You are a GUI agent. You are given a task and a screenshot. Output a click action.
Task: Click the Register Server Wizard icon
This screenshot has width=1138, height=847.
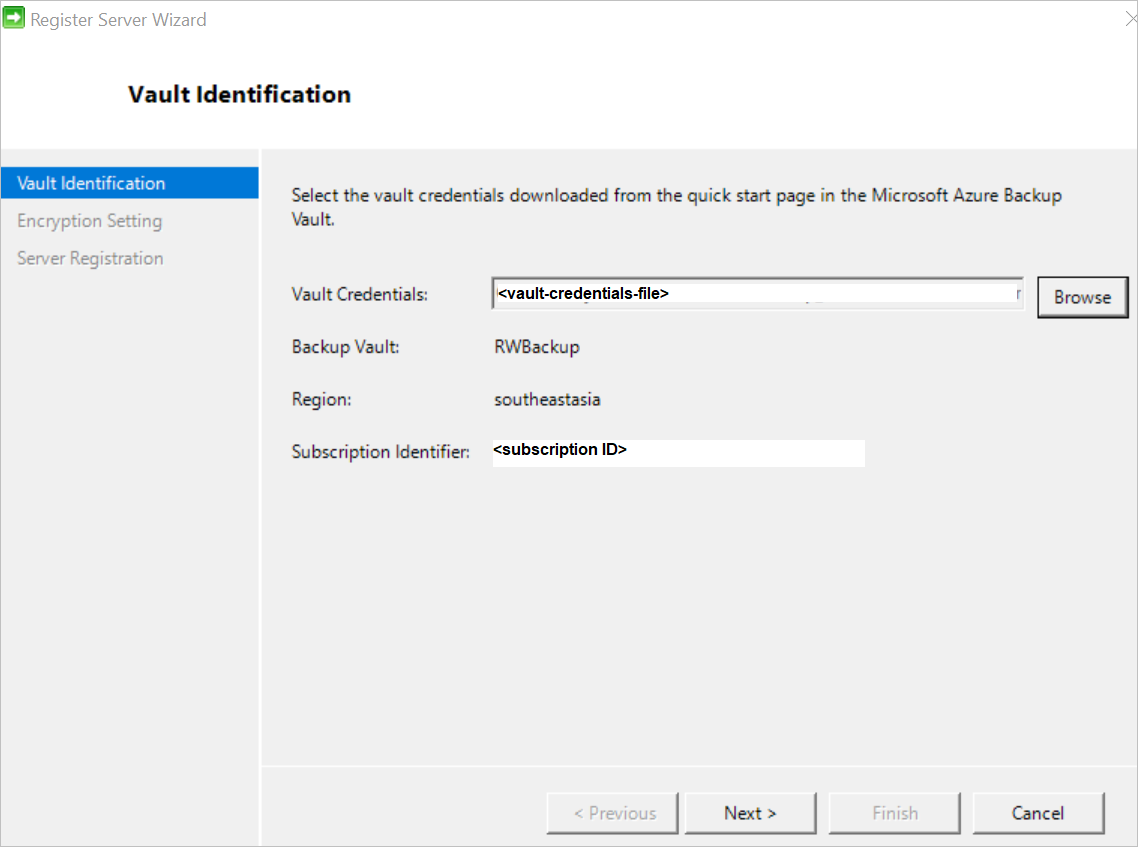click(x=14, y=17)
